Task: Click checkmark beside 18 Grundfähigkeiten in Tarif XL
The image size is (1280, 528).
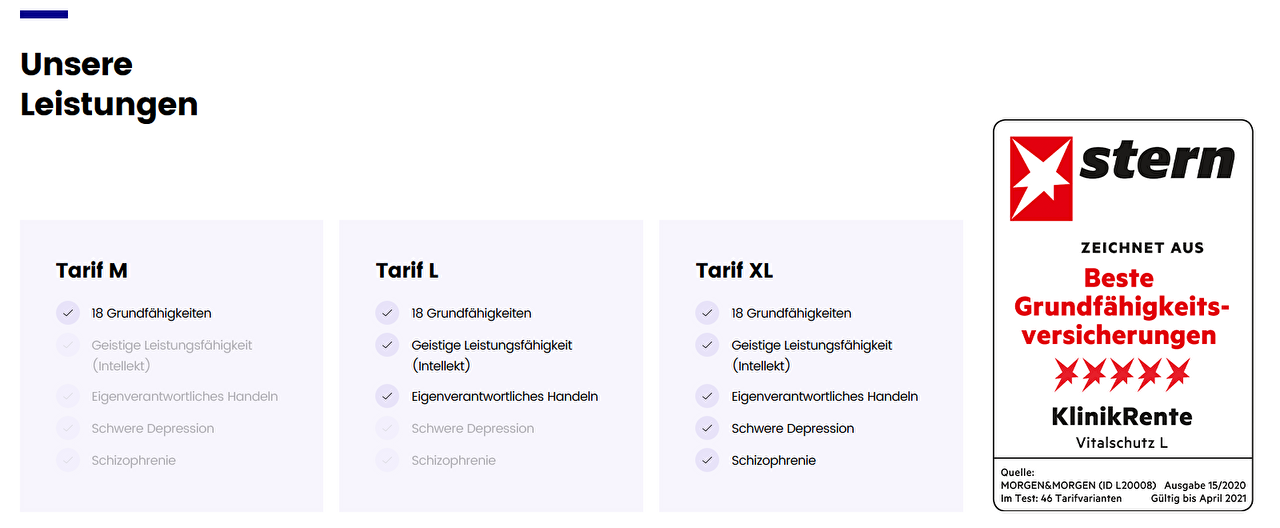Action: pyautogui.click(x=708, y=313)
